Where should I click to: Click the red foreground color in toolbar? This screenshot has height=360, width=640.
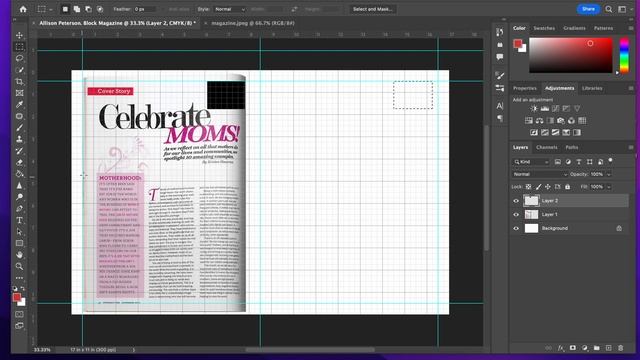(x=17, y=297)
